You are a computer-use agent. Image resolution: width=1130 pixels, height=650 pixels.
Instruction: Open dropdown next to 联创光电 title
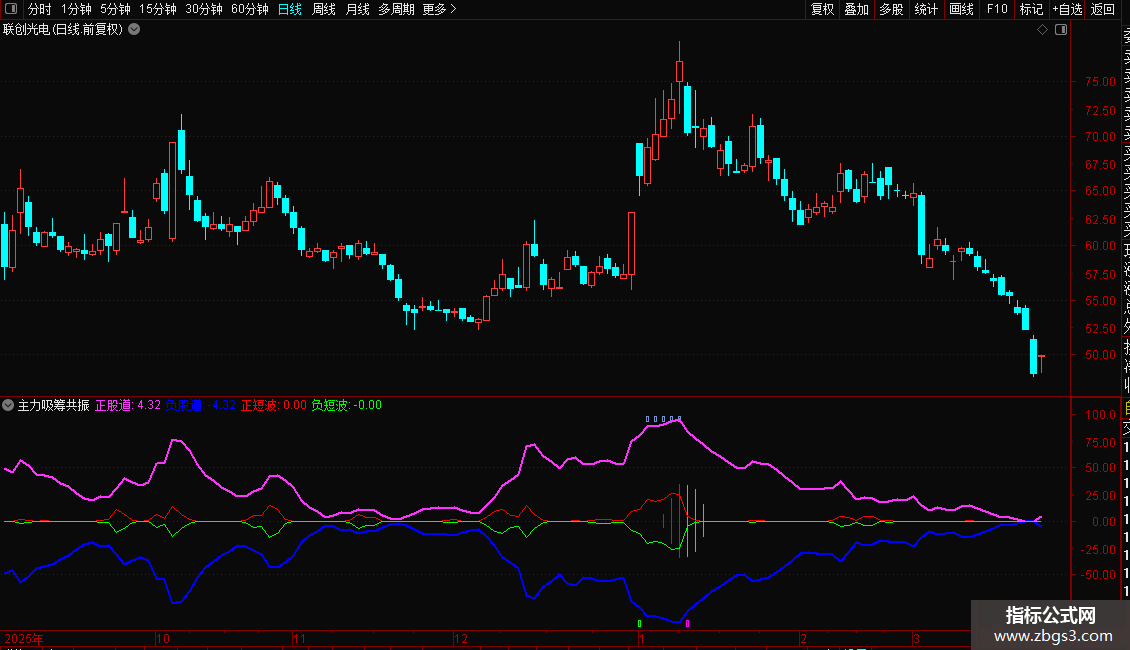(x=134, y=30)
